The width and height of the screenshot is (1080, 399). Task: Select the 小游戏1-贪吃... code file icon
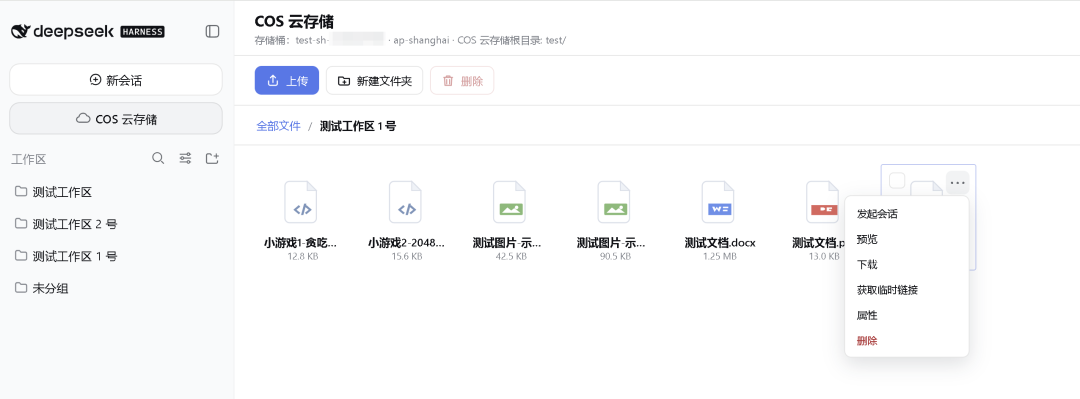301,202
